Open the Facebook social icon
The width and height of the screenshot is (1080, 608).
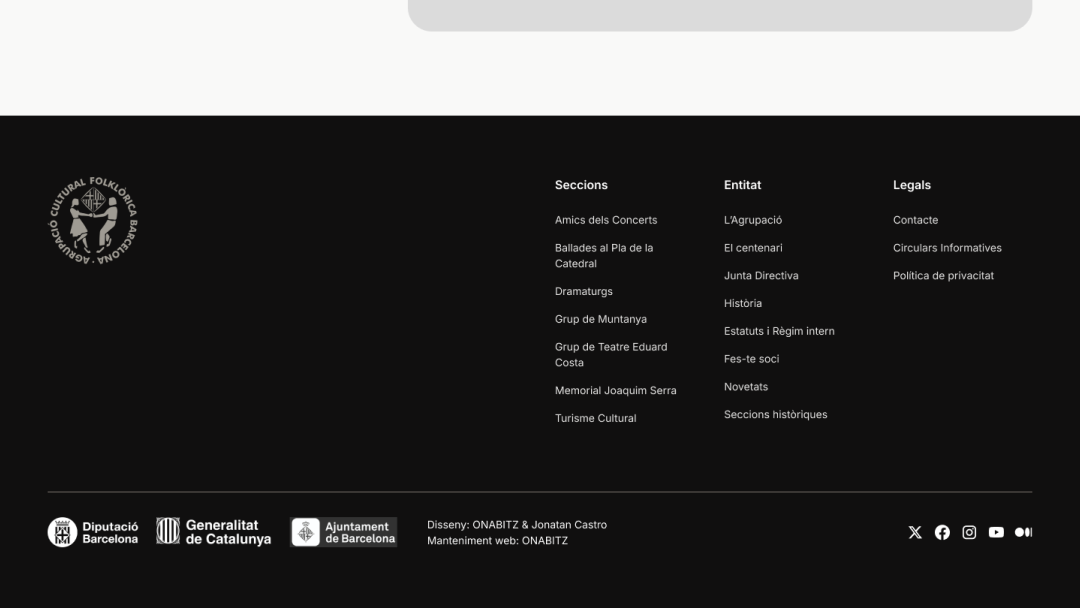point(942,532)
